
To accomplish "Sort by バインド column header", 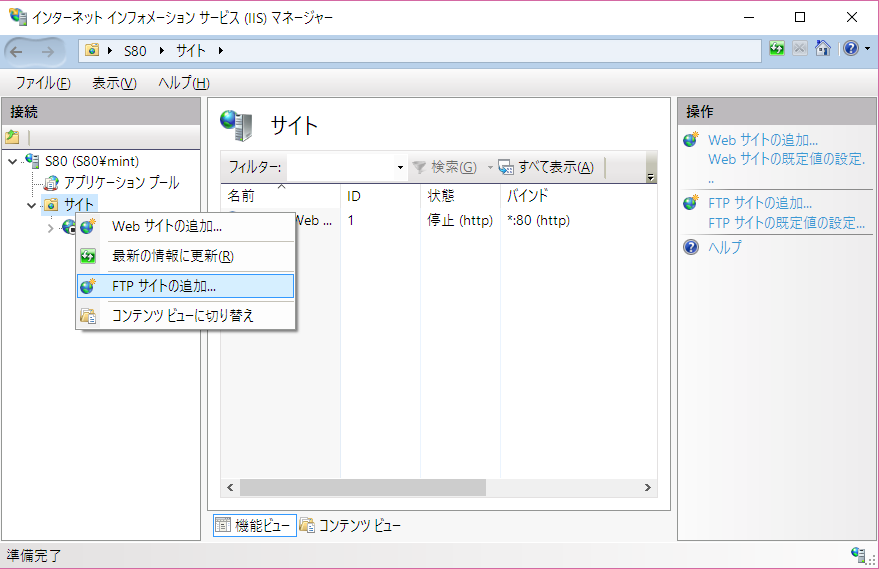I will coord(579,196).
